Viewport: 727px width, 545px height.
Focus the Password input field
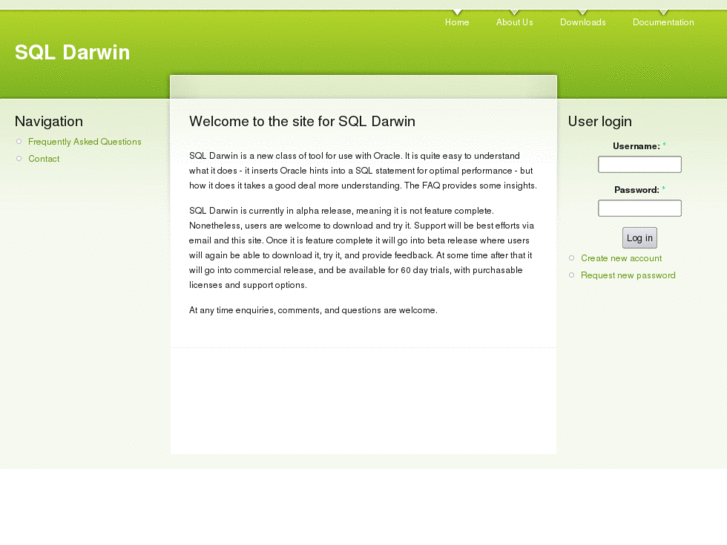pyautogui.click(x=639, y=208)
